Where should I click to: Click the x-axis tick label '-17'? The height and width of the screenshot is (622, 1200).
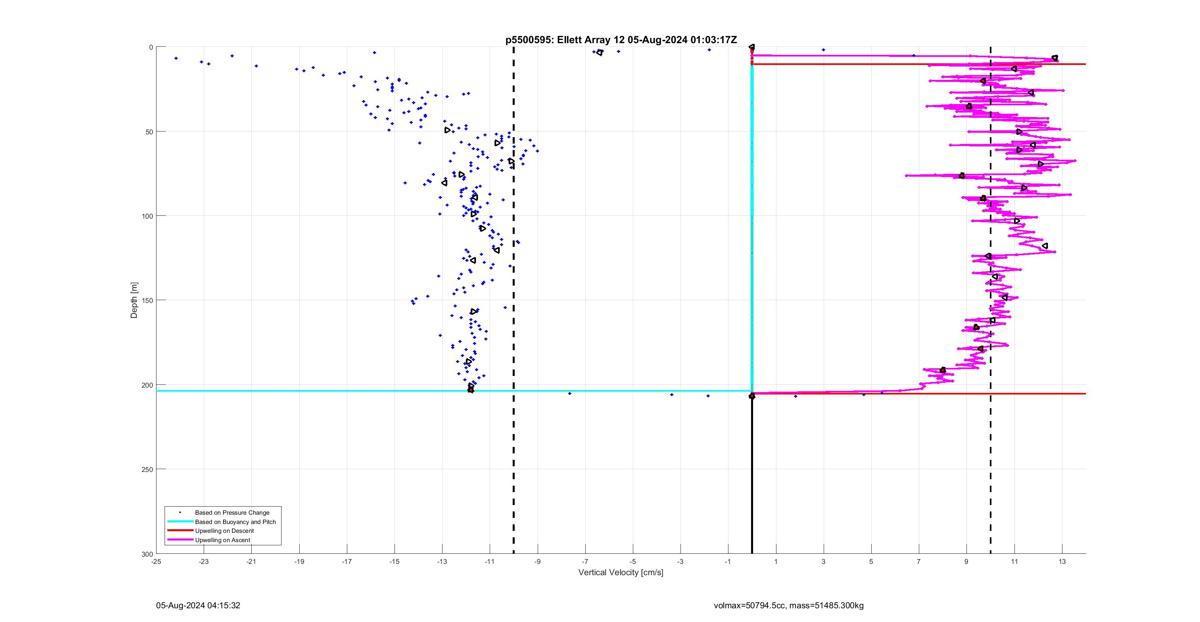(347, 562)
